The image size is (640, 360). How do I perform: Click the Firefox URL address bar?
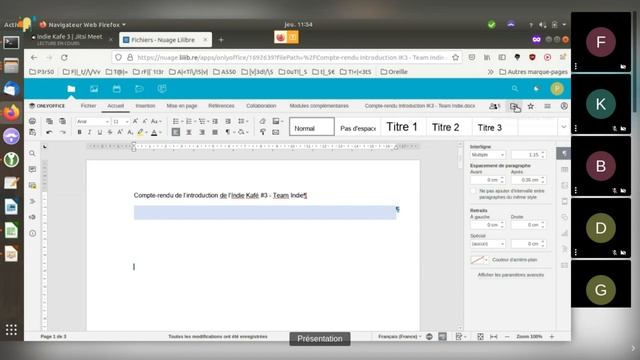[x=287, y=58]
